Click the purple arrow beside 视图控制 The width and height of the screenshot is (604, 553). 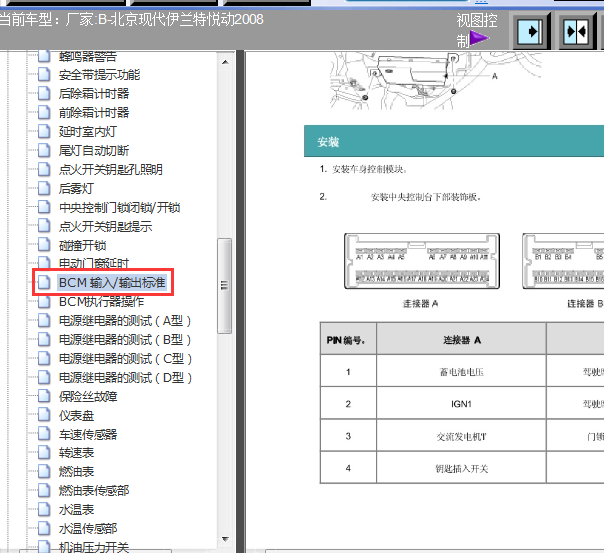pos(479,39)
